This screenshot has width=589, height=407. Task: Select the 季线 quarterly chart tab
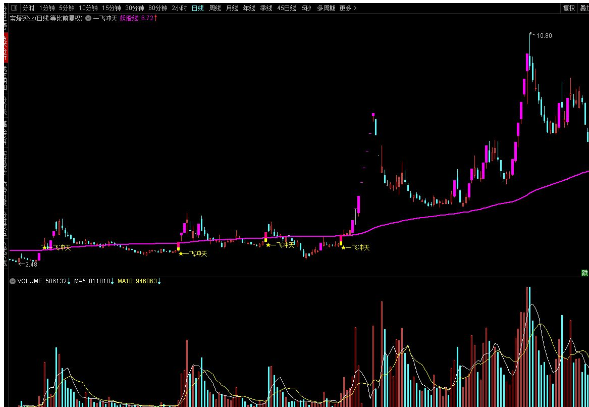(x=266, y=8)
